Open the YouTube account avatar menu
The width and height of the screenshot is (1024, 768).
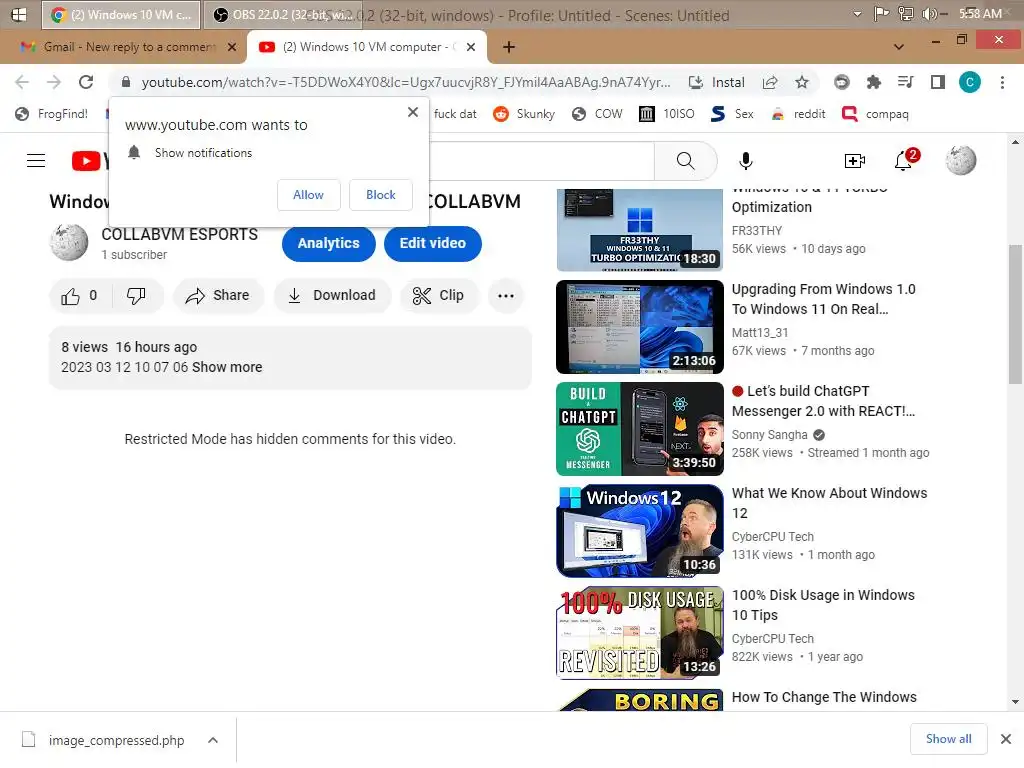(x=961, y=161)
